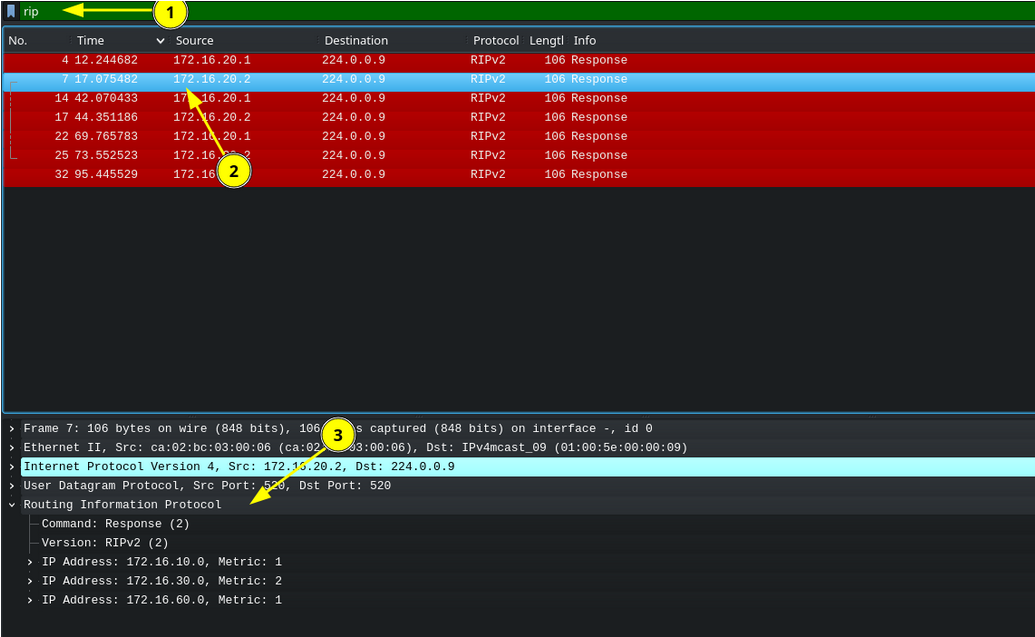This screenshot has height=637, width=1035.
Task: Select packet 14 at time 42.070433
Action: (300, 98)
